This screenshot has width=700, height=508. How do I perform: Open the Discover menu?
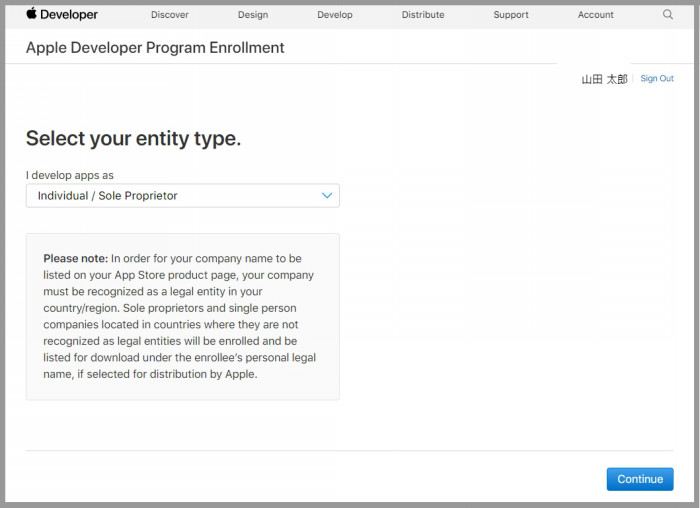click(170, 15)
